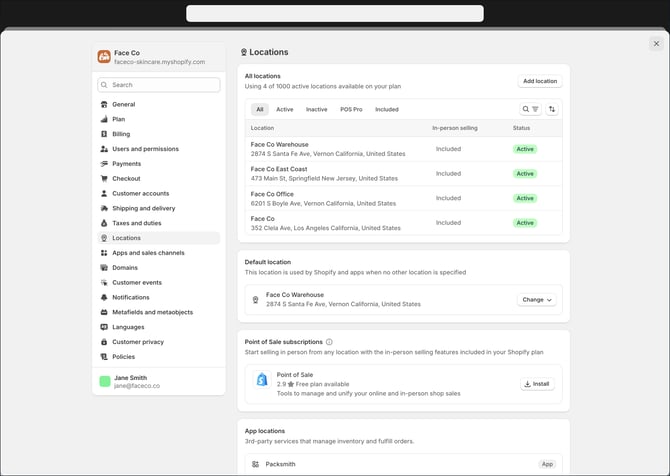Image resolution: width=670 pixels, height=476 pixels.
Task: Click the sort locations icon
Action: point(552,109)
